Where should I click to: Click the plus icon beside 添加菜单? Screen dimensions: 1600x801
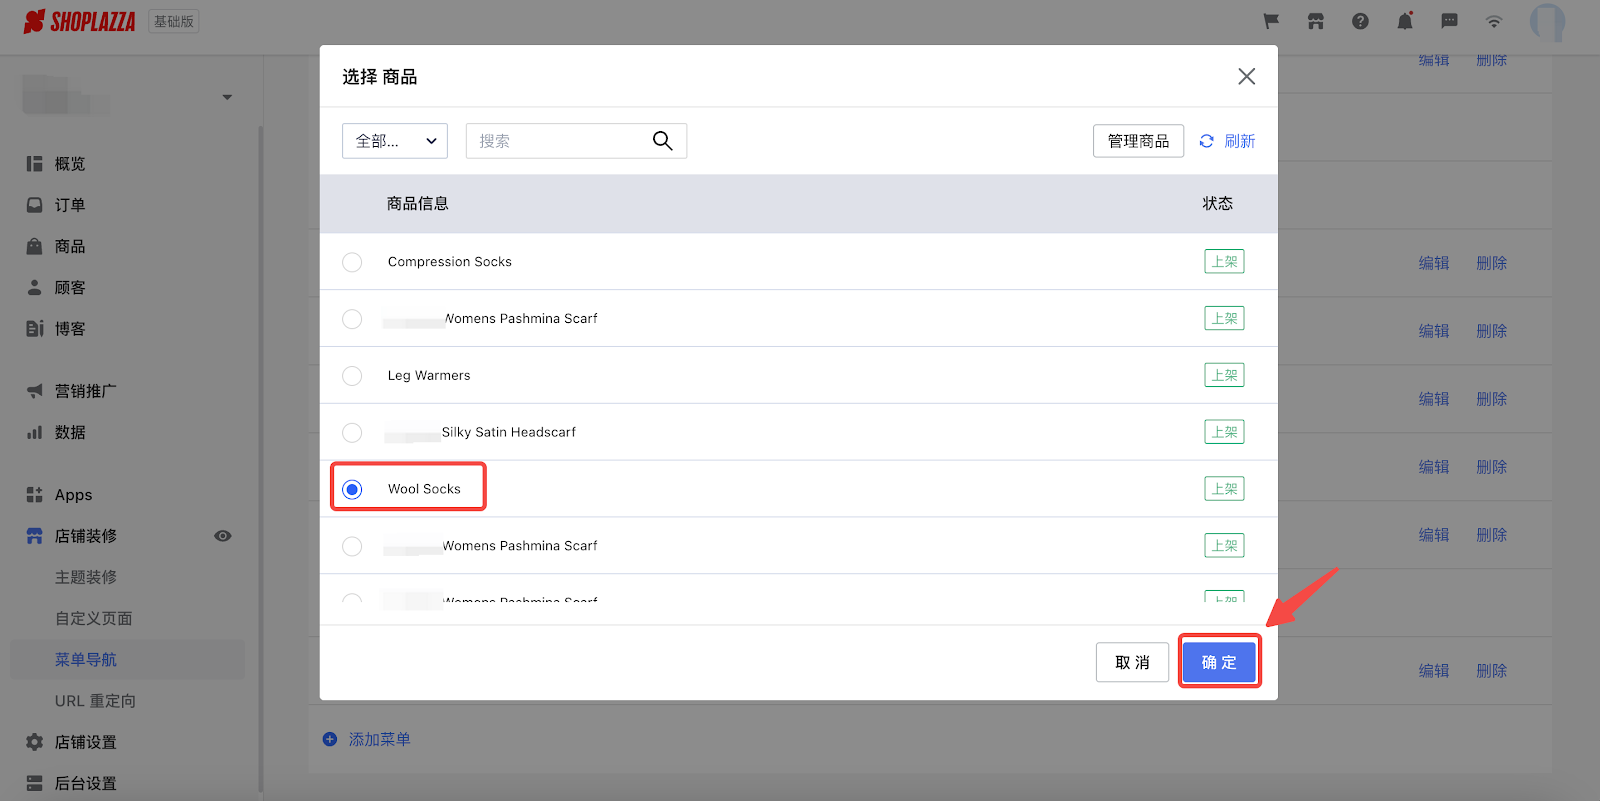tap(330, 739)
